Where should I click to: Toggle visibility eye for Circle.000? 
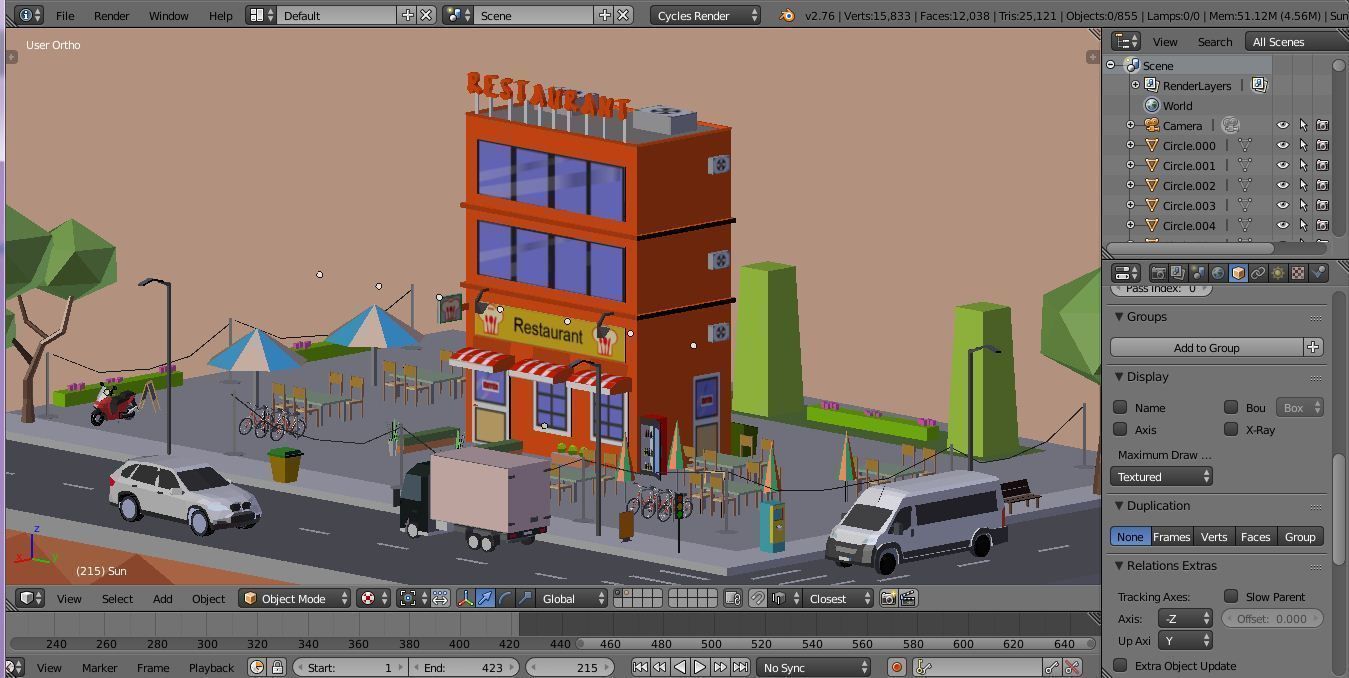1282,145
